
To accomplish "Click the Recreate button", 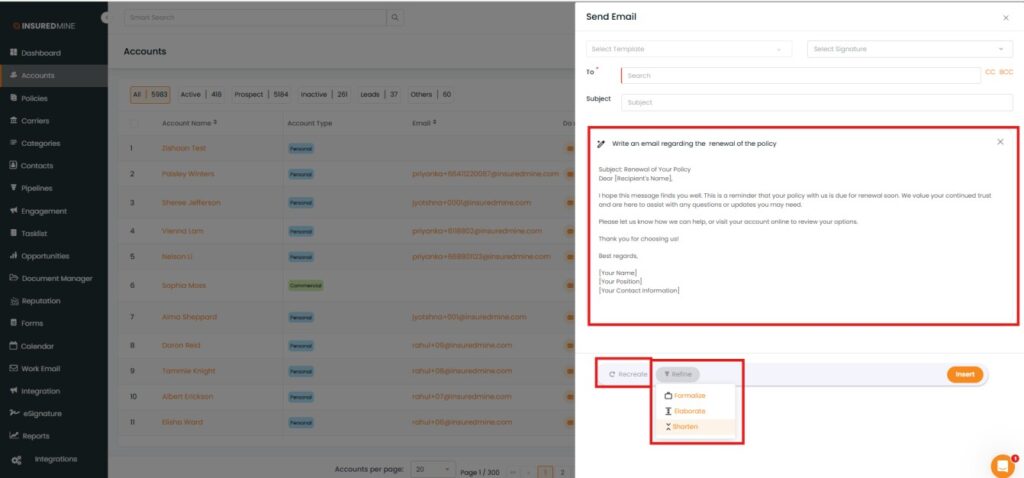I will pyautogui.click(x=627, y=374).
